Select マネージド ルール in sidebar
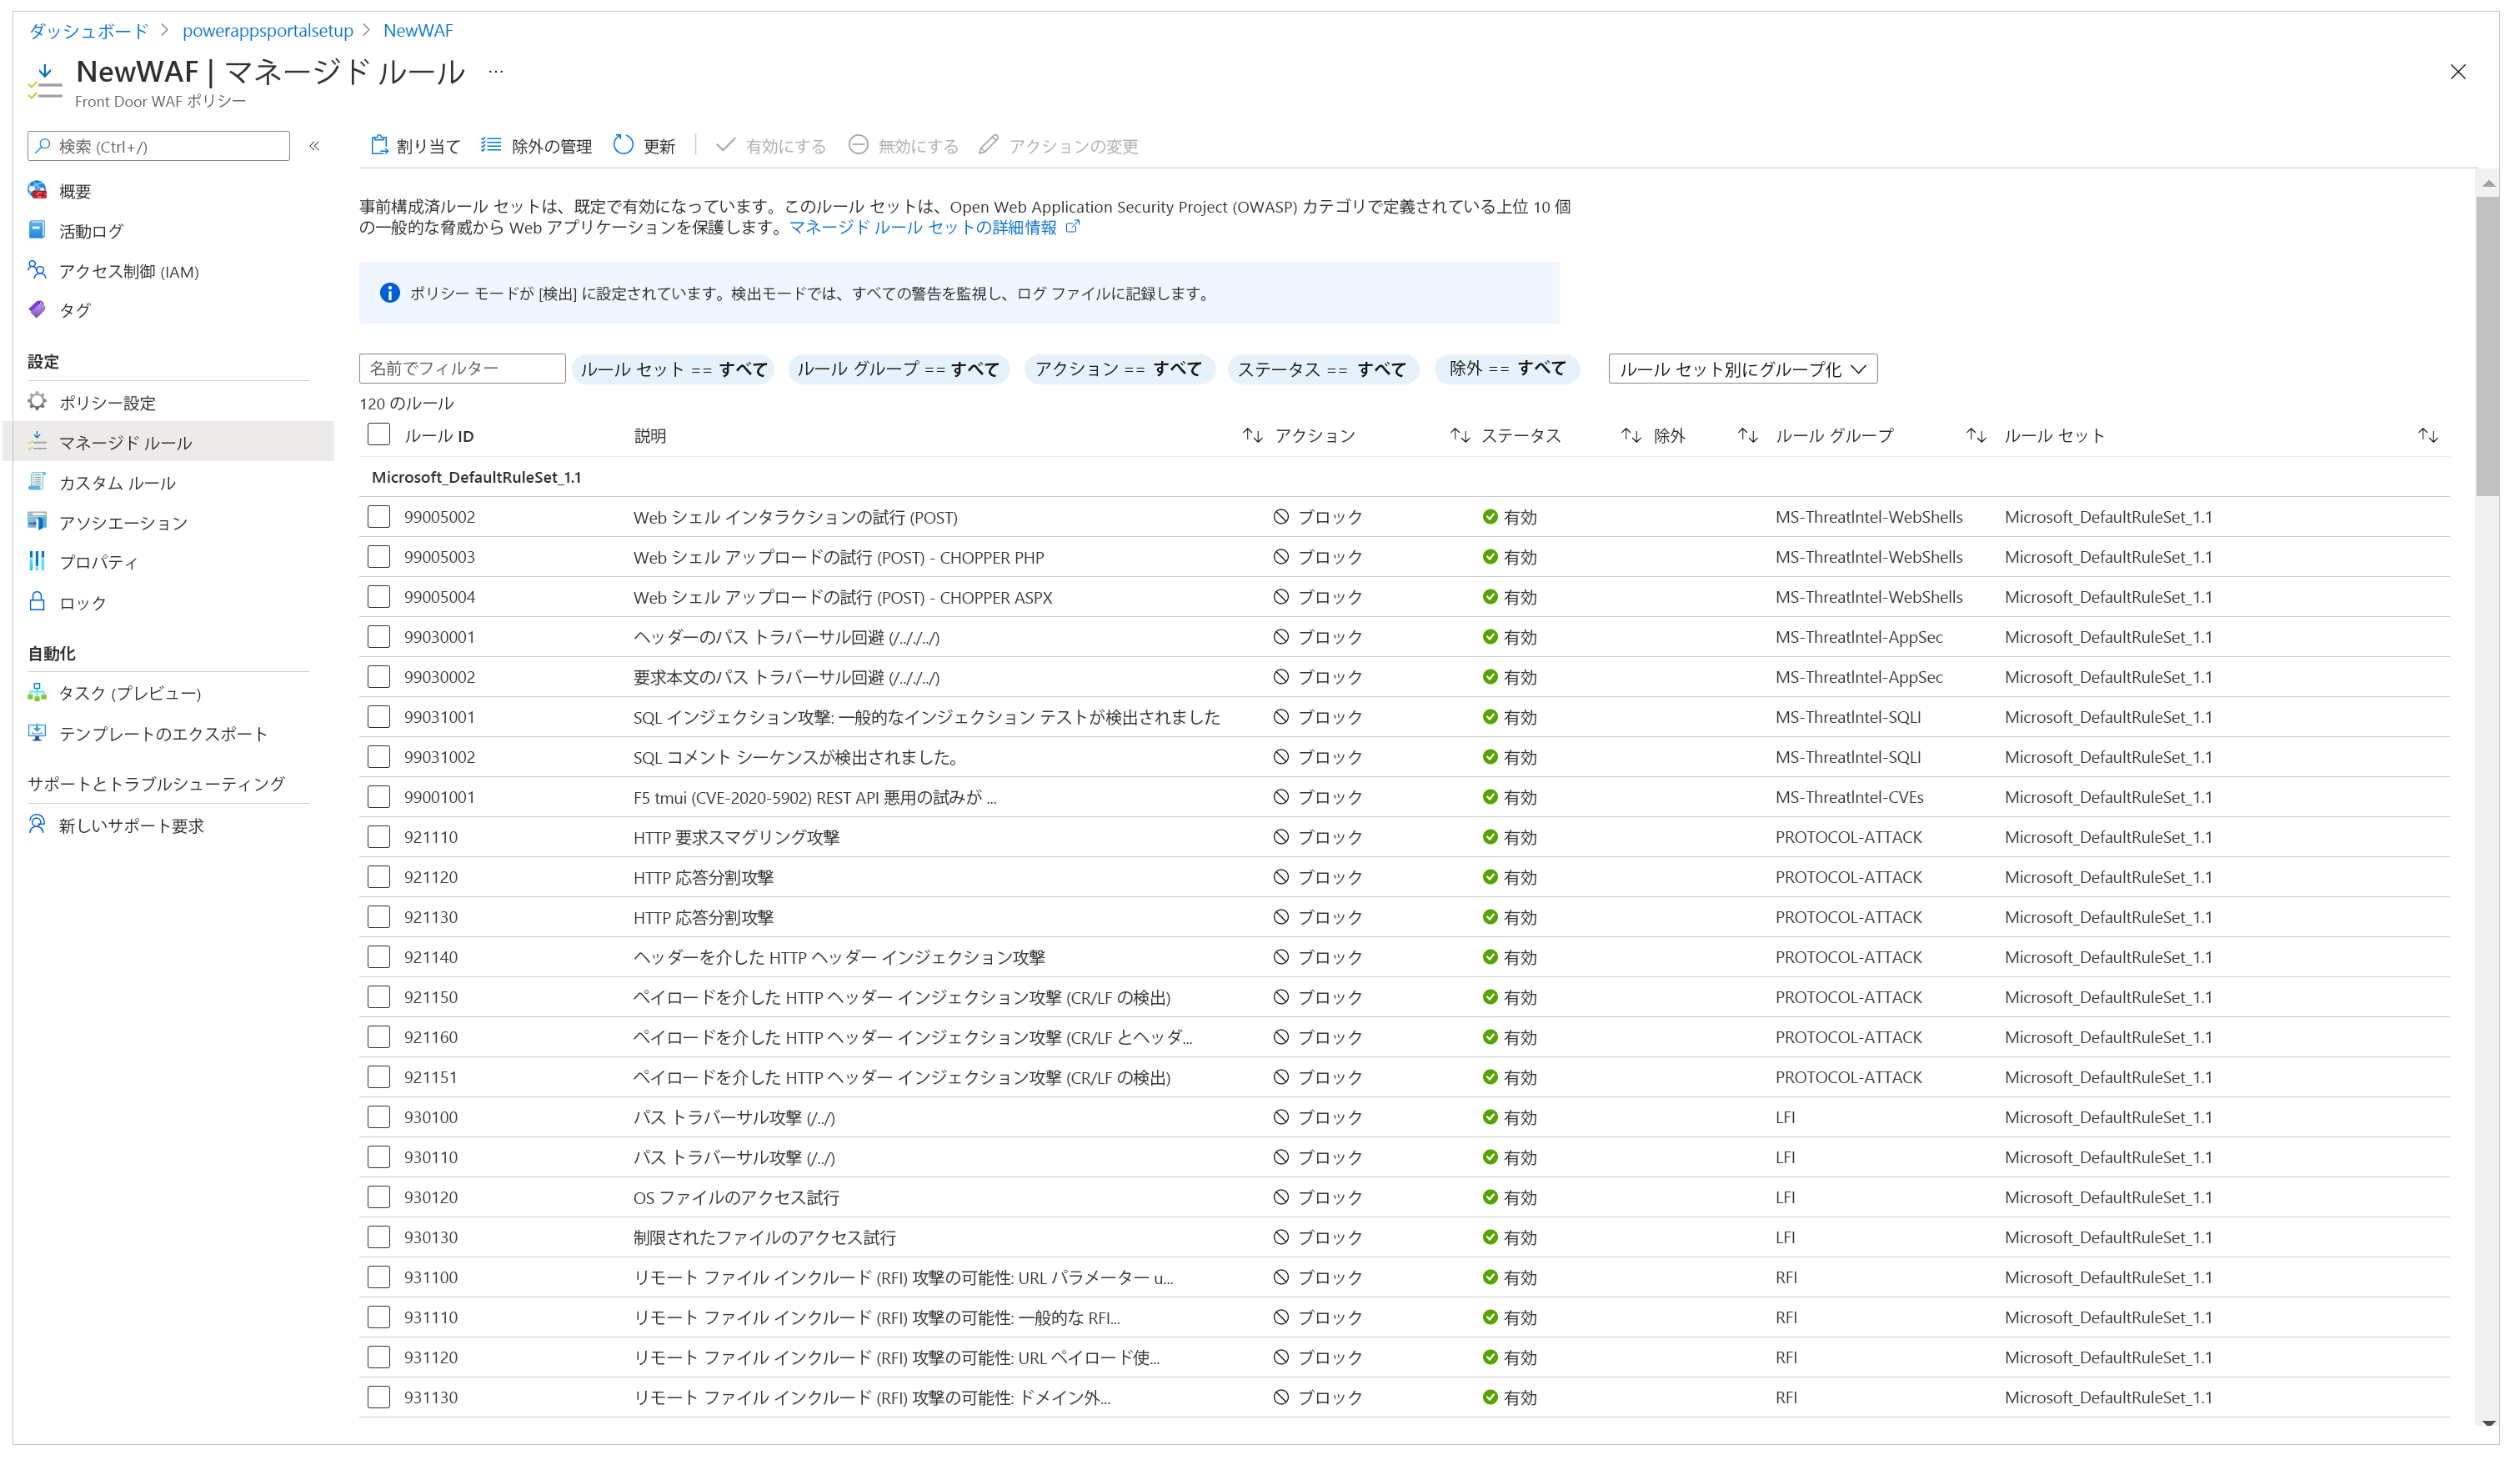The width and height of the screenshot is (2520, 1470). pyautogui.click(x=170, y=442)
